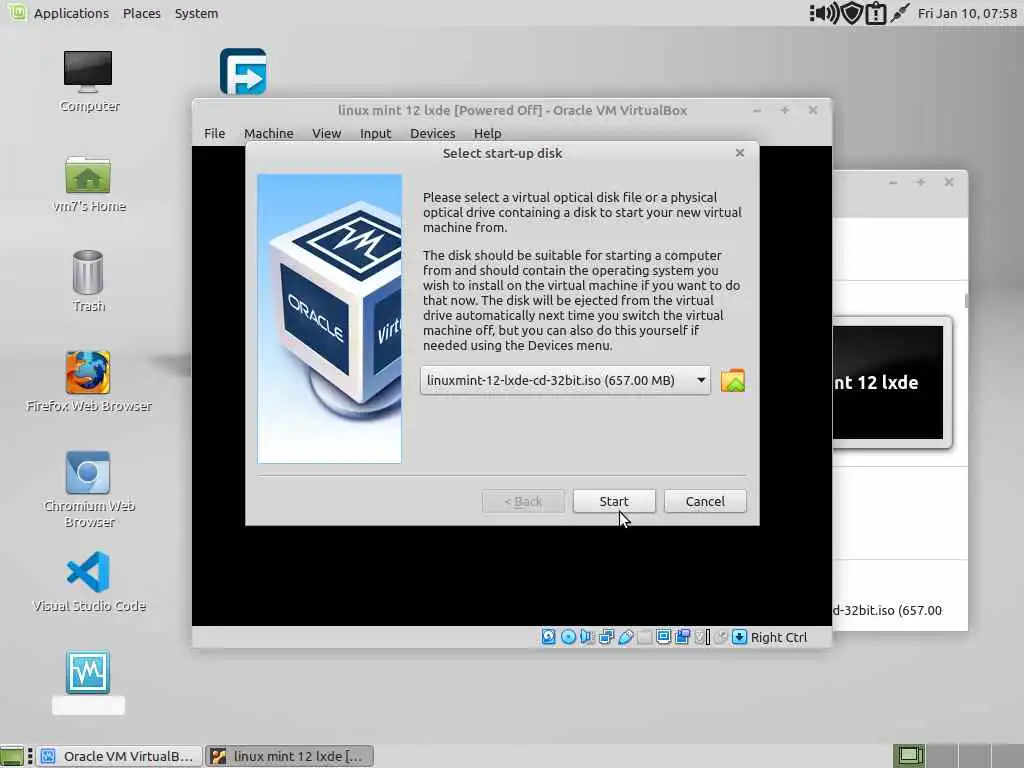
Task: Click the greyed-out Back button
Action: click(523, 502)
